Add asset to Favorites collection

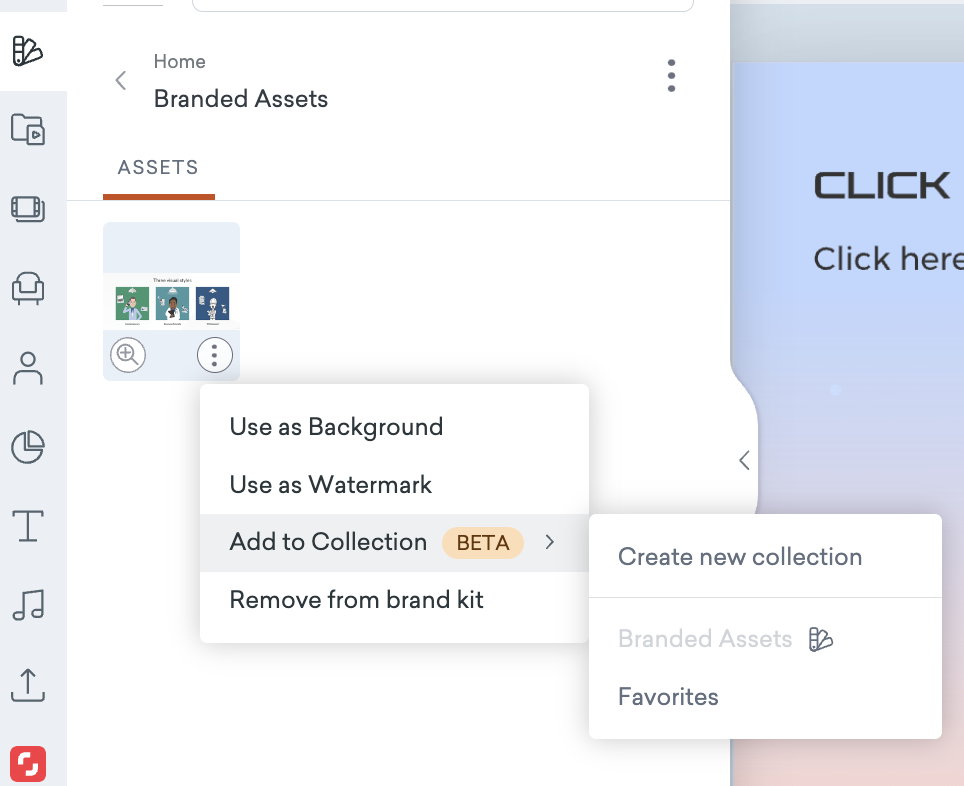(668, 697)
